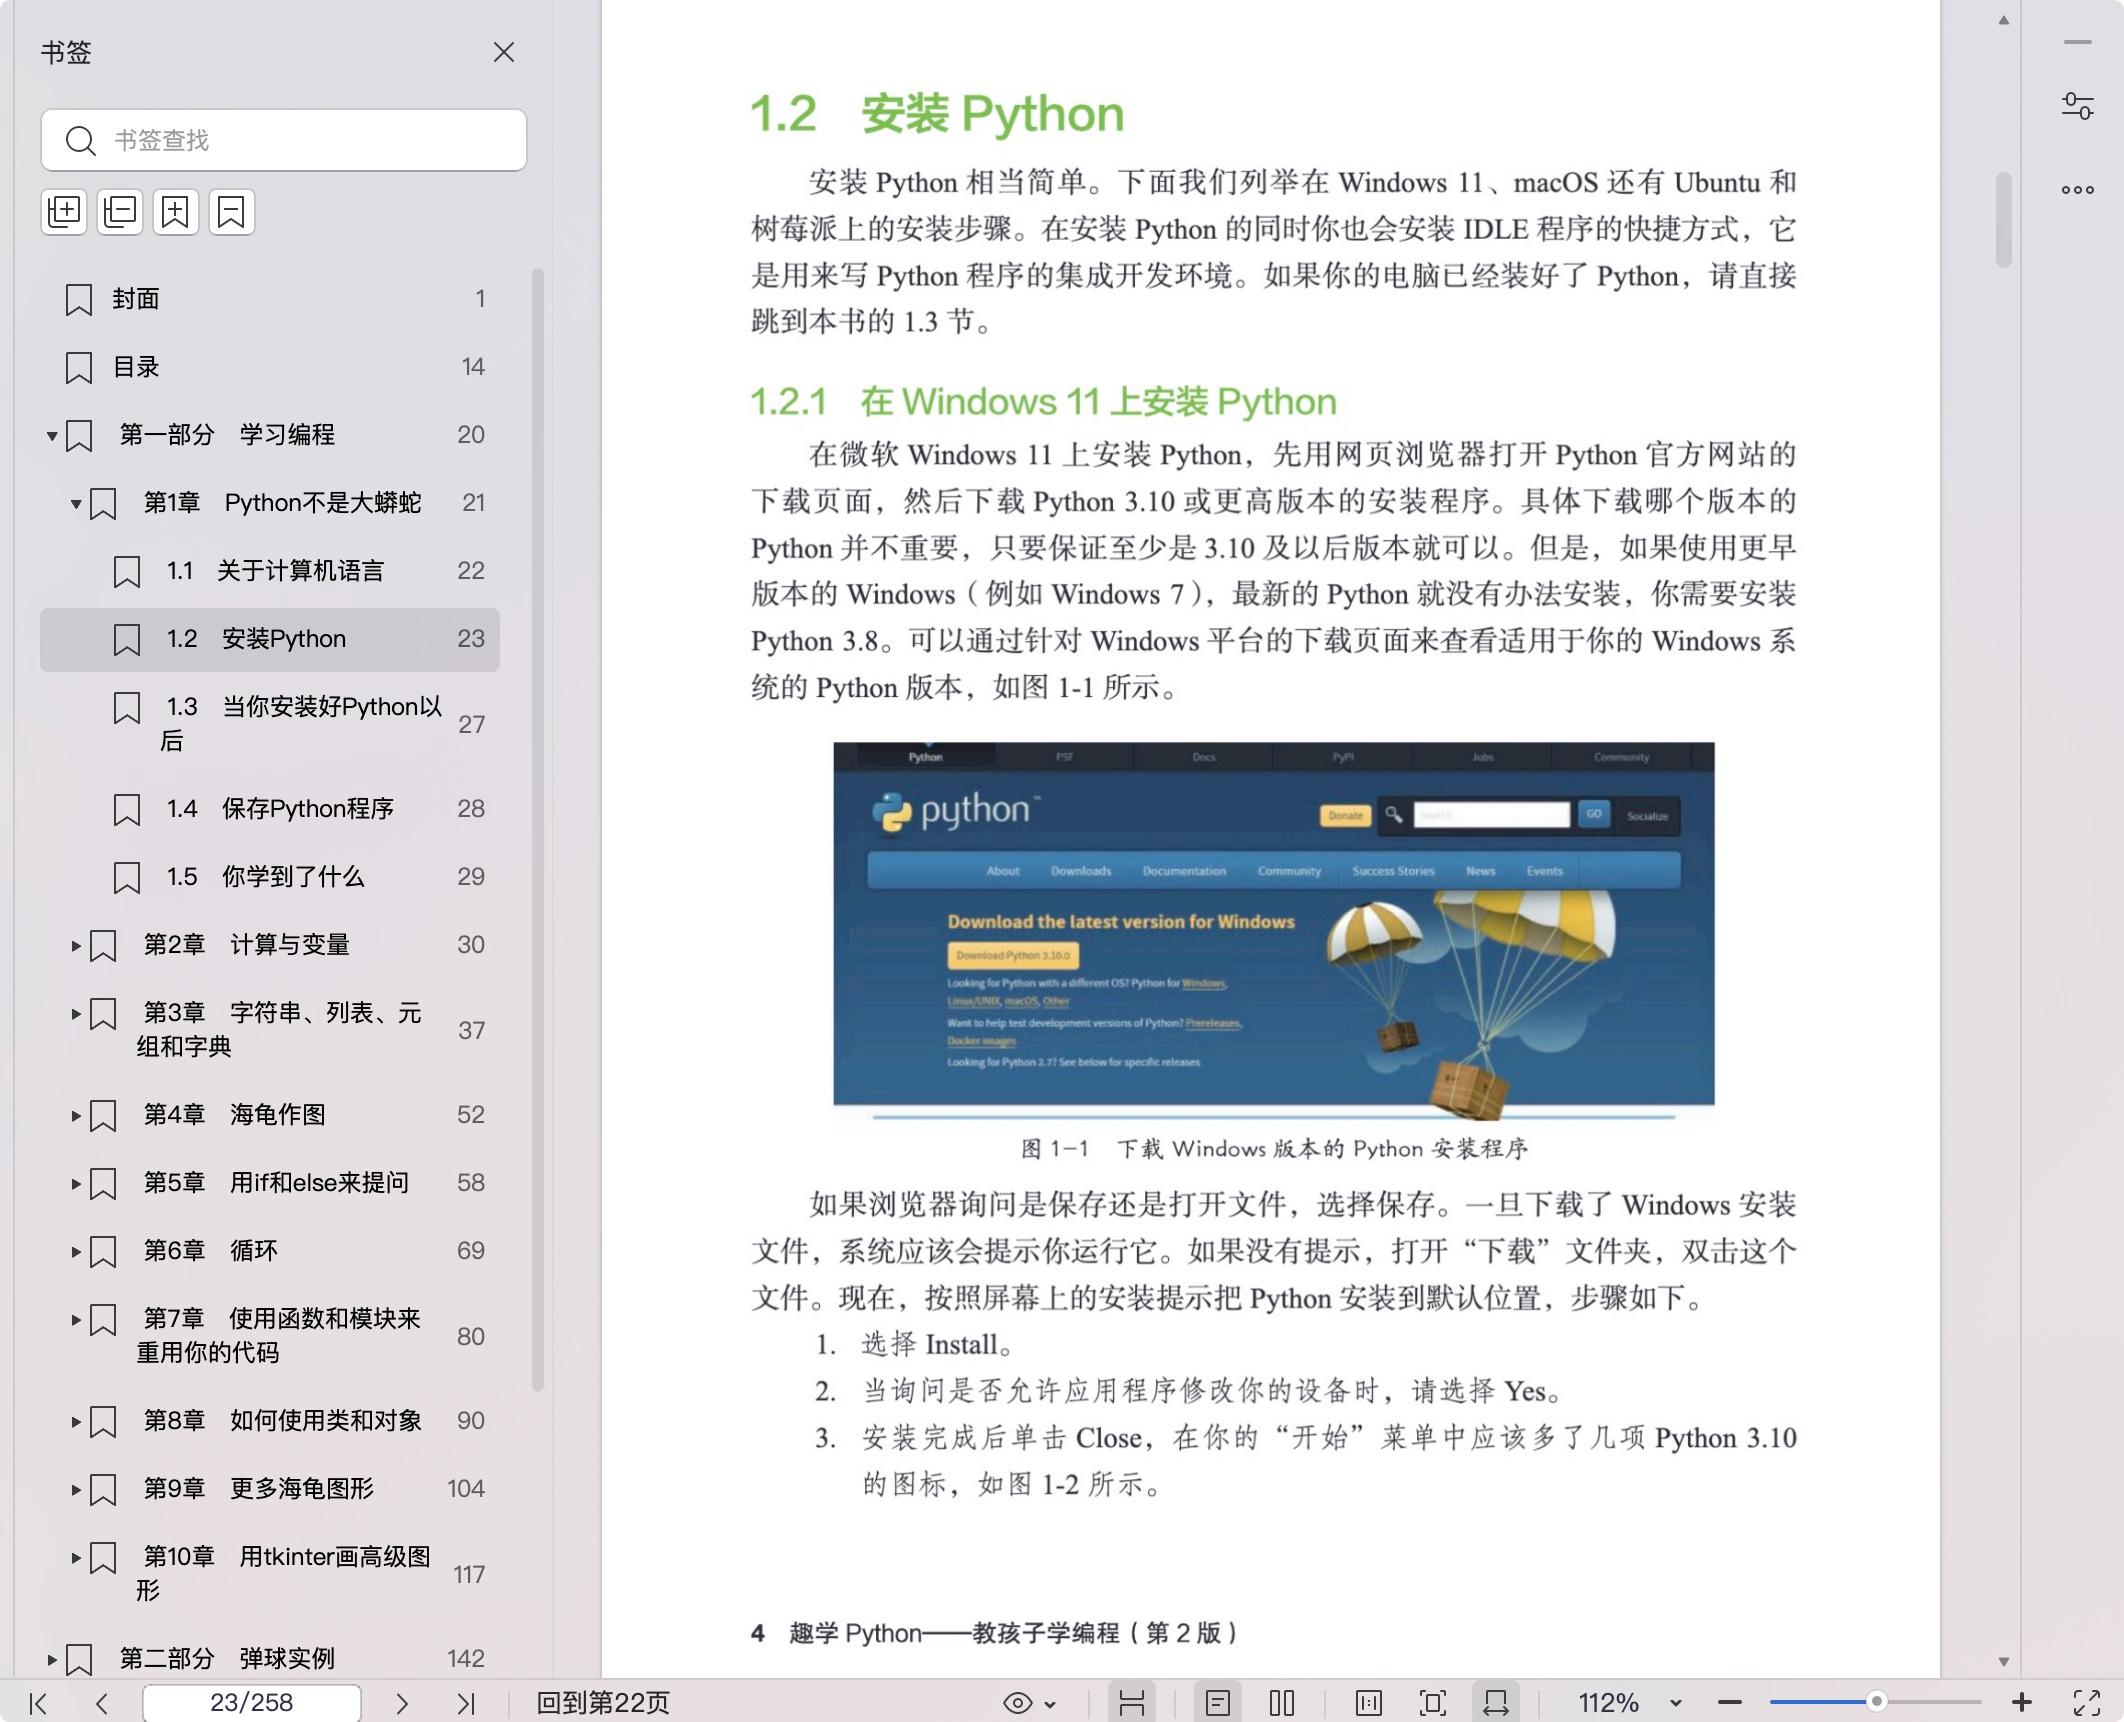2124x1722 pixels.
Task: Expand 第二部分 弹球实例 section
Action: pyautogui.click(x=52, y=1660)
